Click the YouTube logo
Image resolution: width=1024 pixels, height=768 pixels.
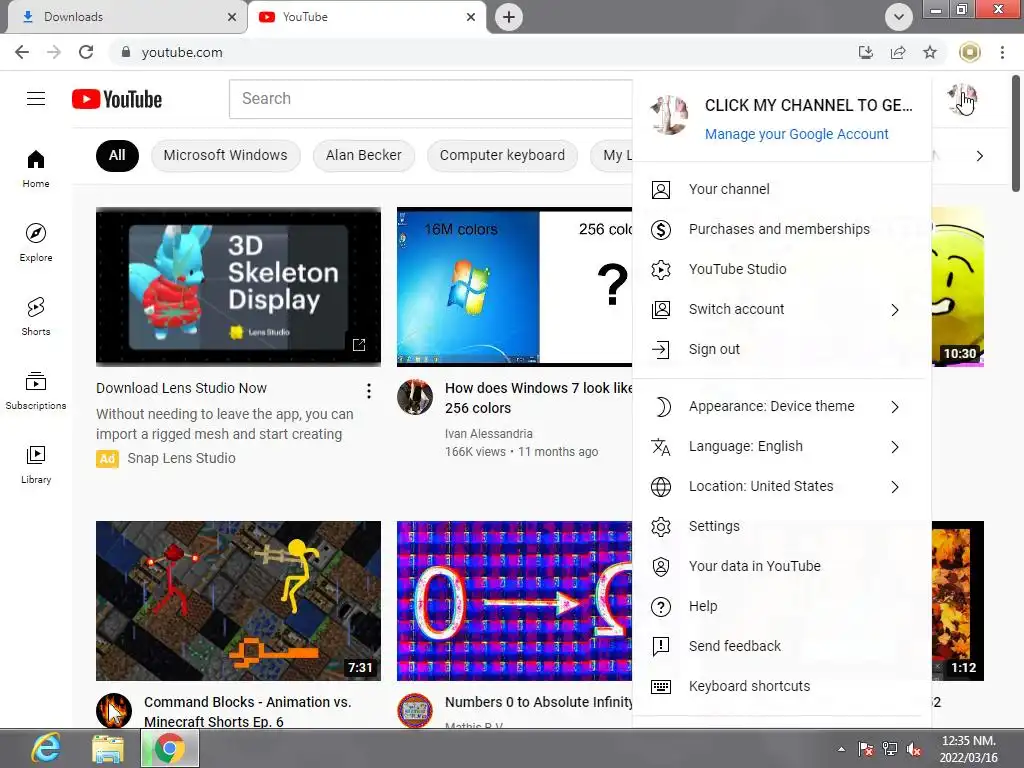coord(117,99)
